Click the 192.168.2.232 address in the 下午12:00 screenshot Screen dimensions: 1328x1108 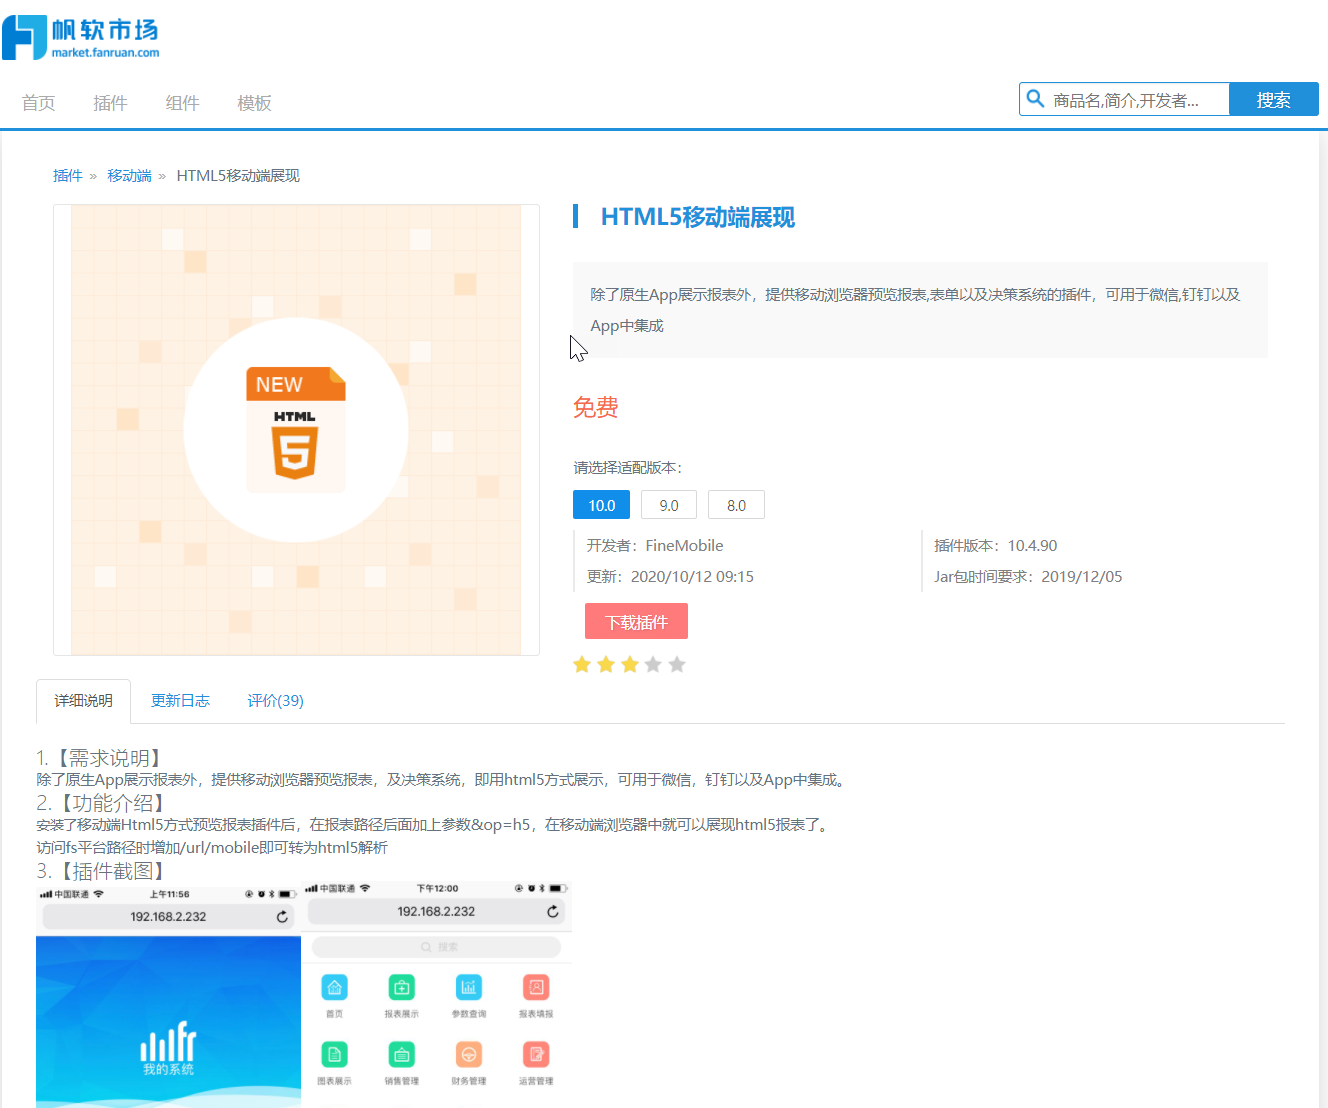[x=436, y=911]
